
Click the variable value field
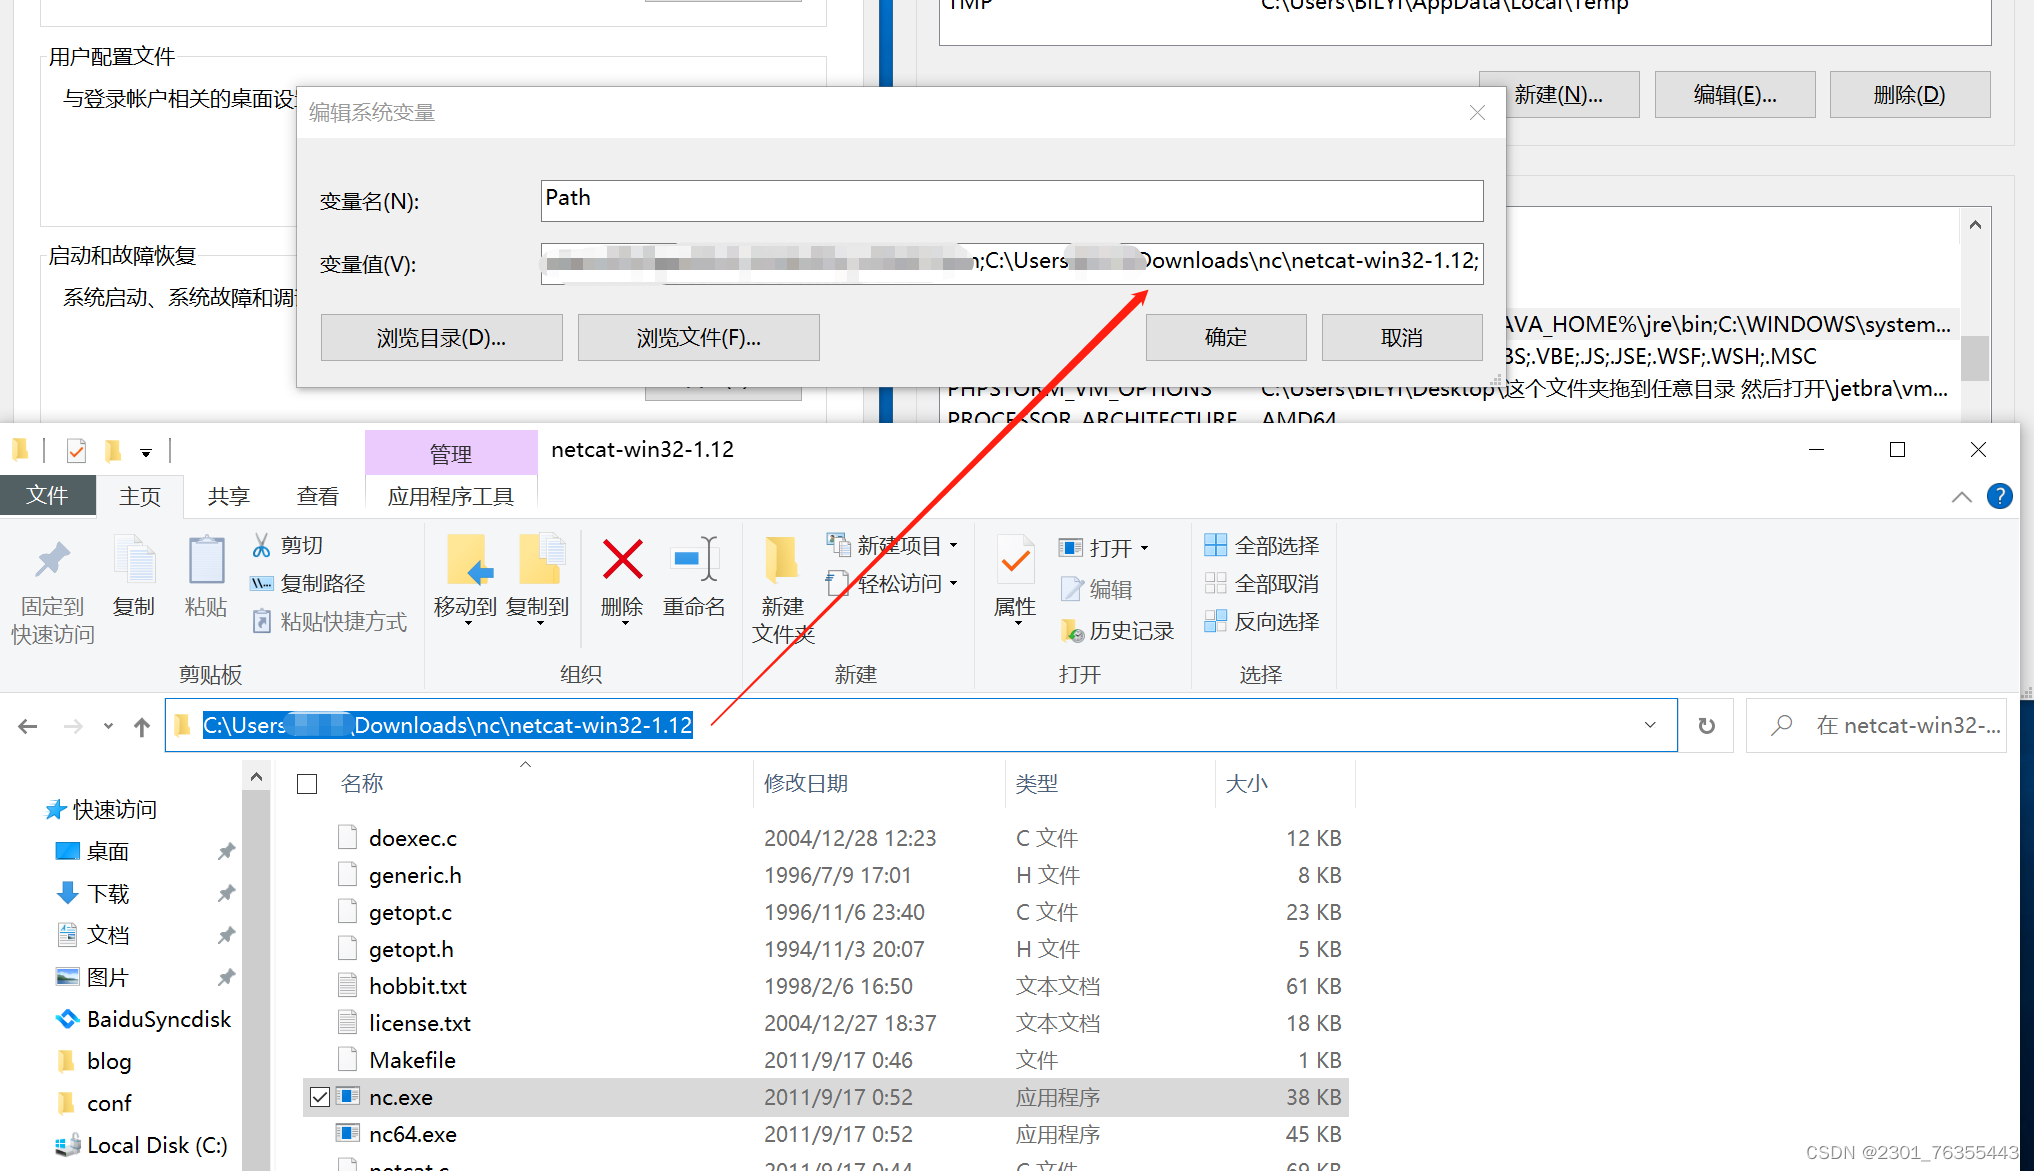(1012, 264)
